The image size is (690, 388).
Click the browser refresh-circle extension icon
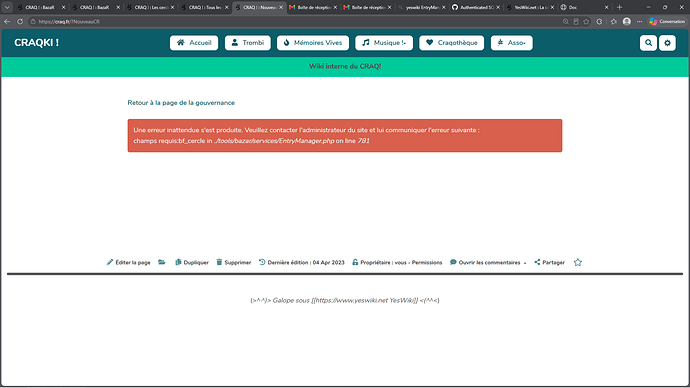599,21
